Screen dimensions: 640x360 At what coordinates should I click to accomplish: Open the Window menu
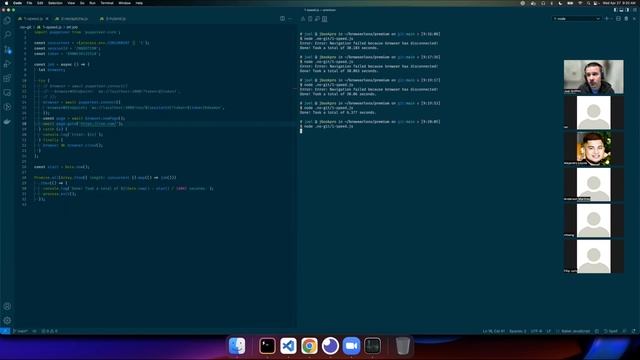click(124, 3)
